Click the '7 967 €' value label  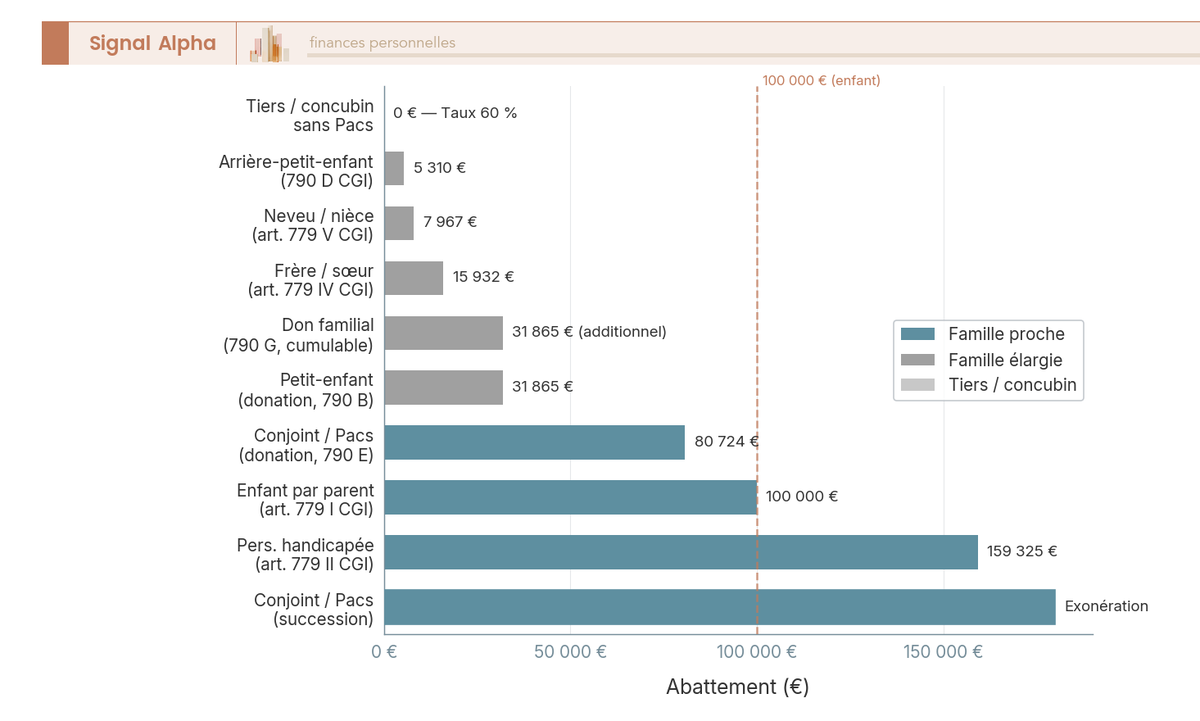click(x=450, y=222)
